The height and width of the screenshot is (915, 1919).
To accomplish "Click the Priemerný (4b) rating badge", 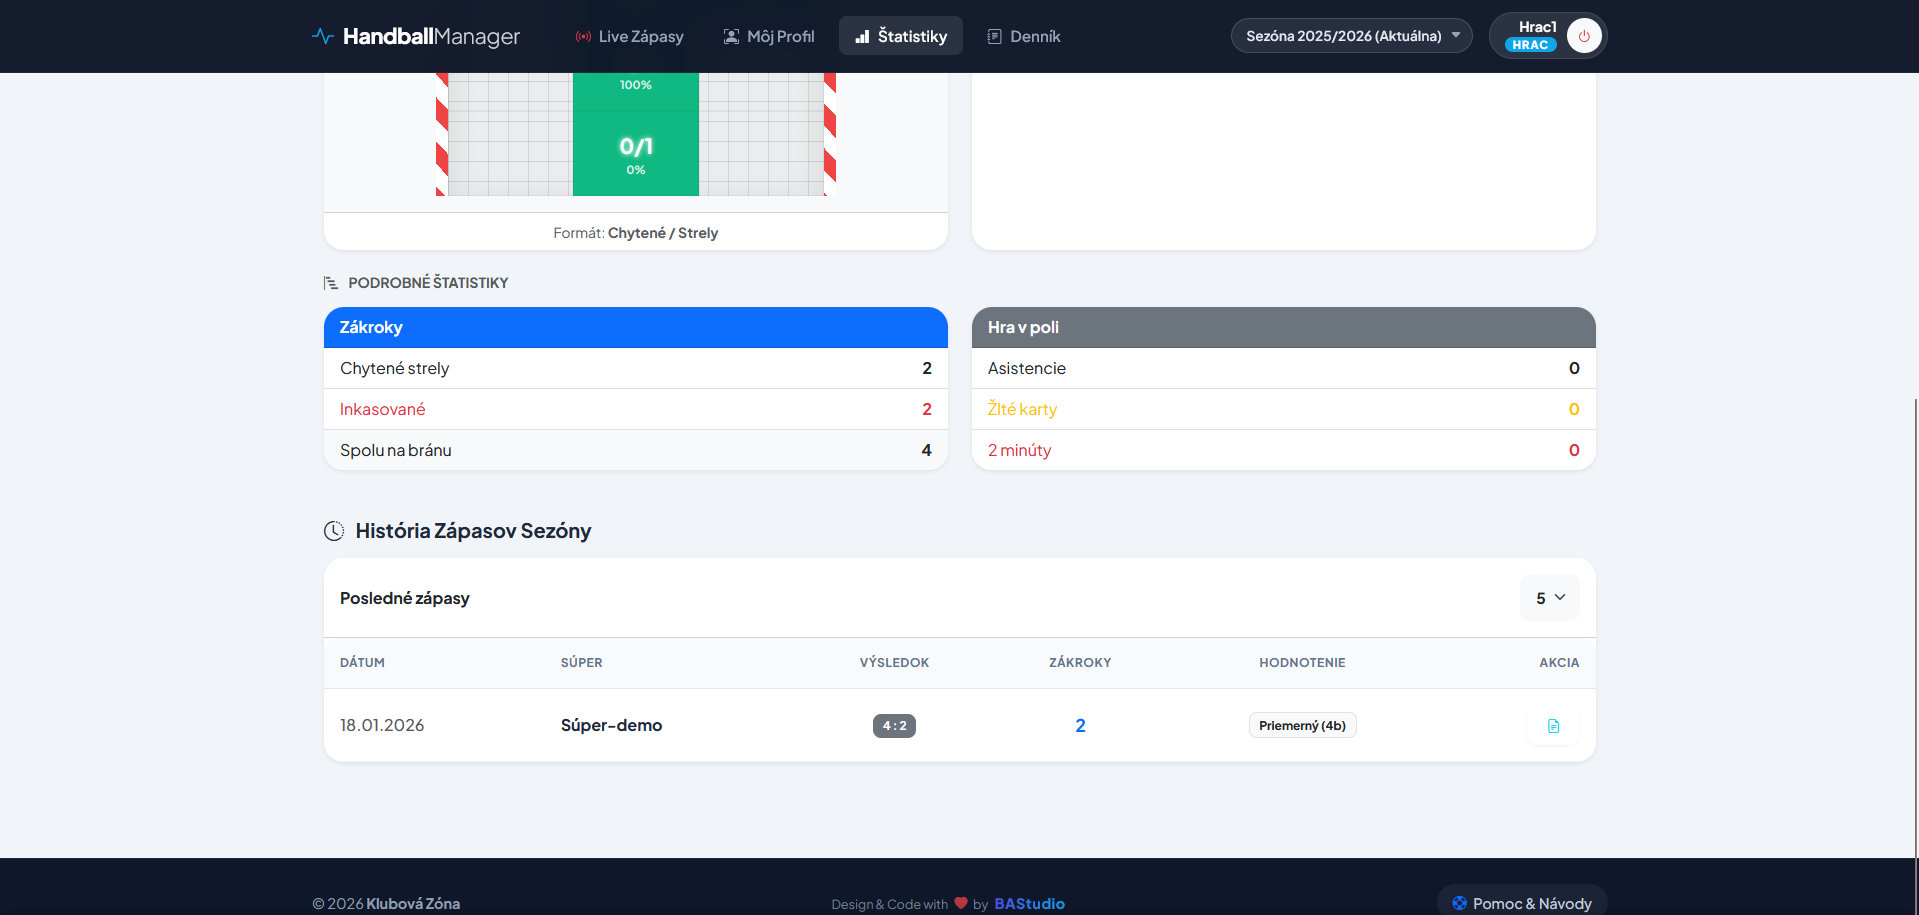I will tap(1302, 726).
